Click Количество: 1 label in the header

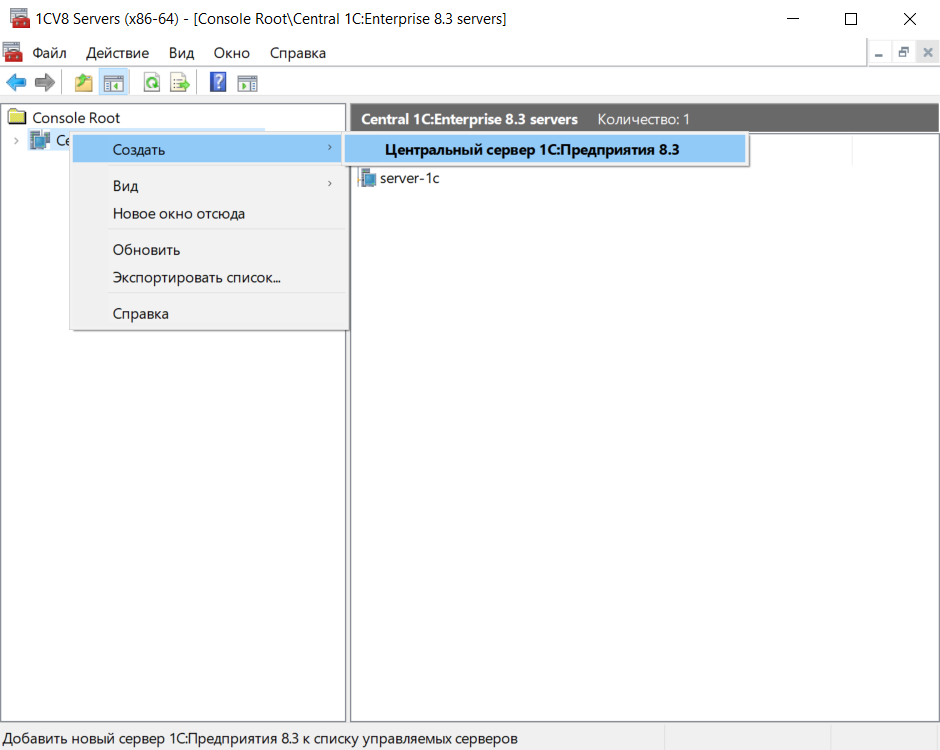pyautogui.click(x=643, y=119)
